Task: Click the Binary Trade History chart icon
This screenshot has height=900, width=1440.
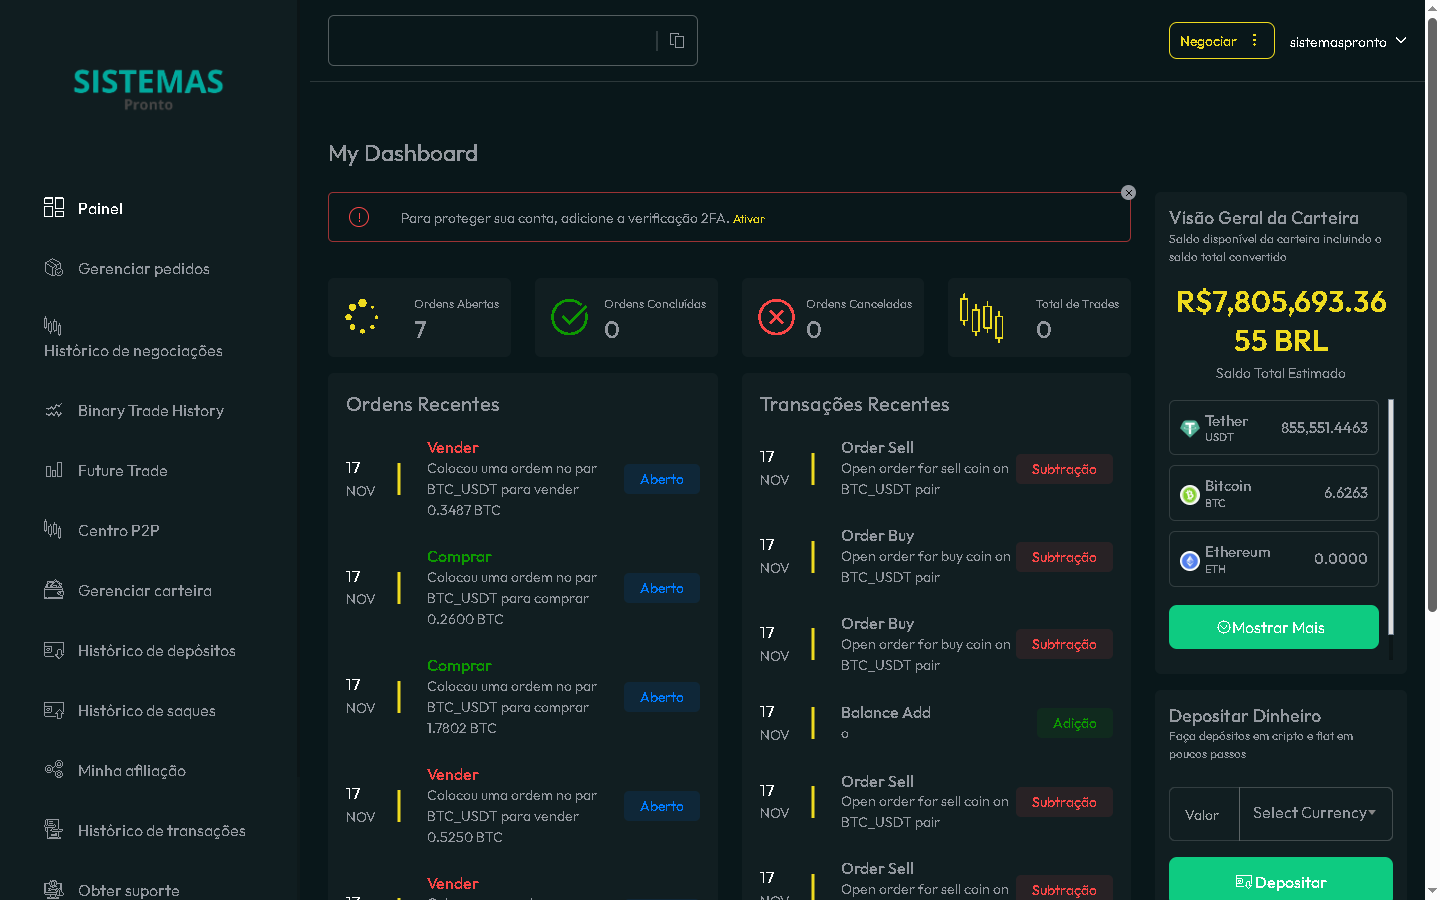Action: point(54,411)
